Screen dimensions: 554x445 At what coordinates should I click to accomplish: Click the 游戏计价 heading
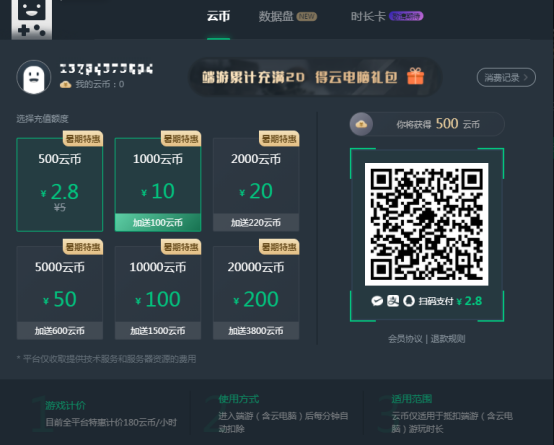65,405
